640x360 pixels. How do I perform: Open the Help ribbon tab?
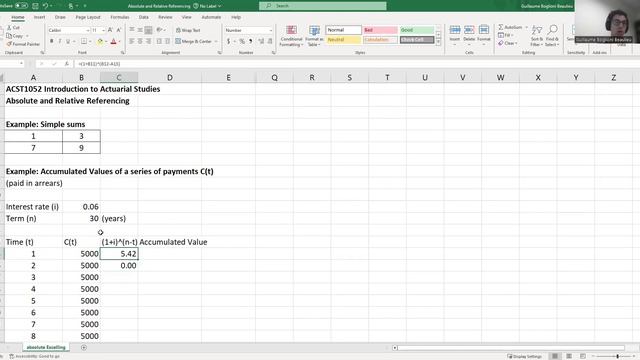(236, 17)
